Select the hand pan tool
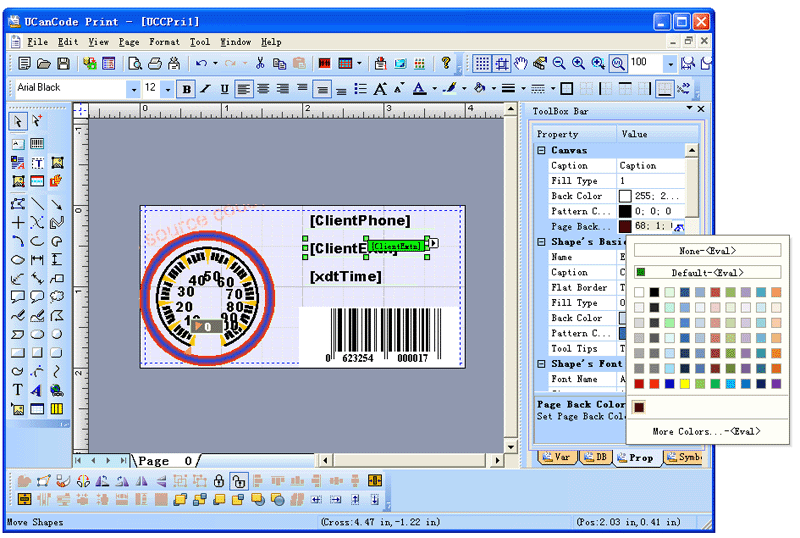 (x=521, y=63)
